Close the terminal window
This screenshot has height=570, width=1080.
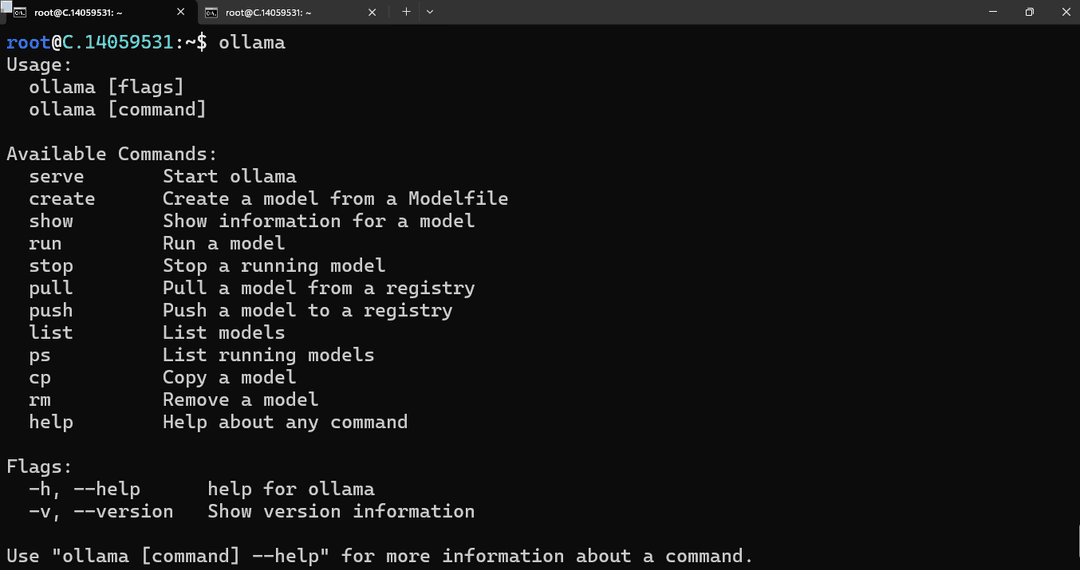1064,12
